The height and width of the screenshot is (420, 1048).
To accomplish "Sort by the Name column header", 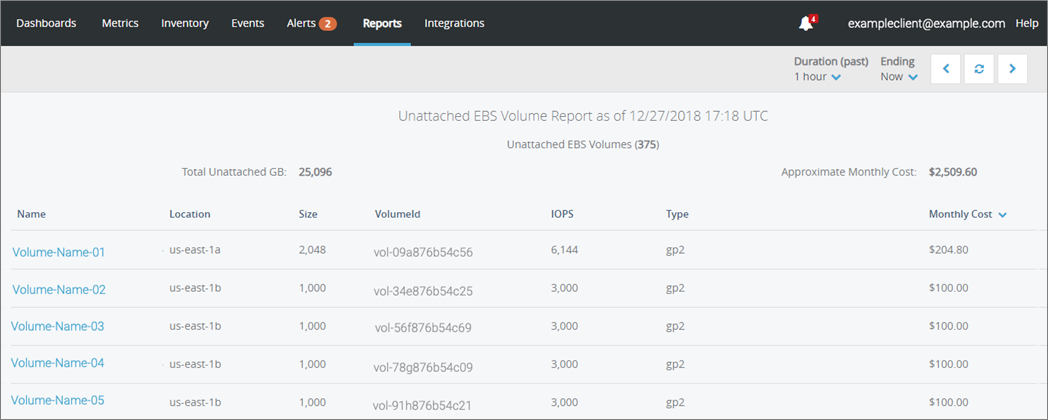I will 31,215.
